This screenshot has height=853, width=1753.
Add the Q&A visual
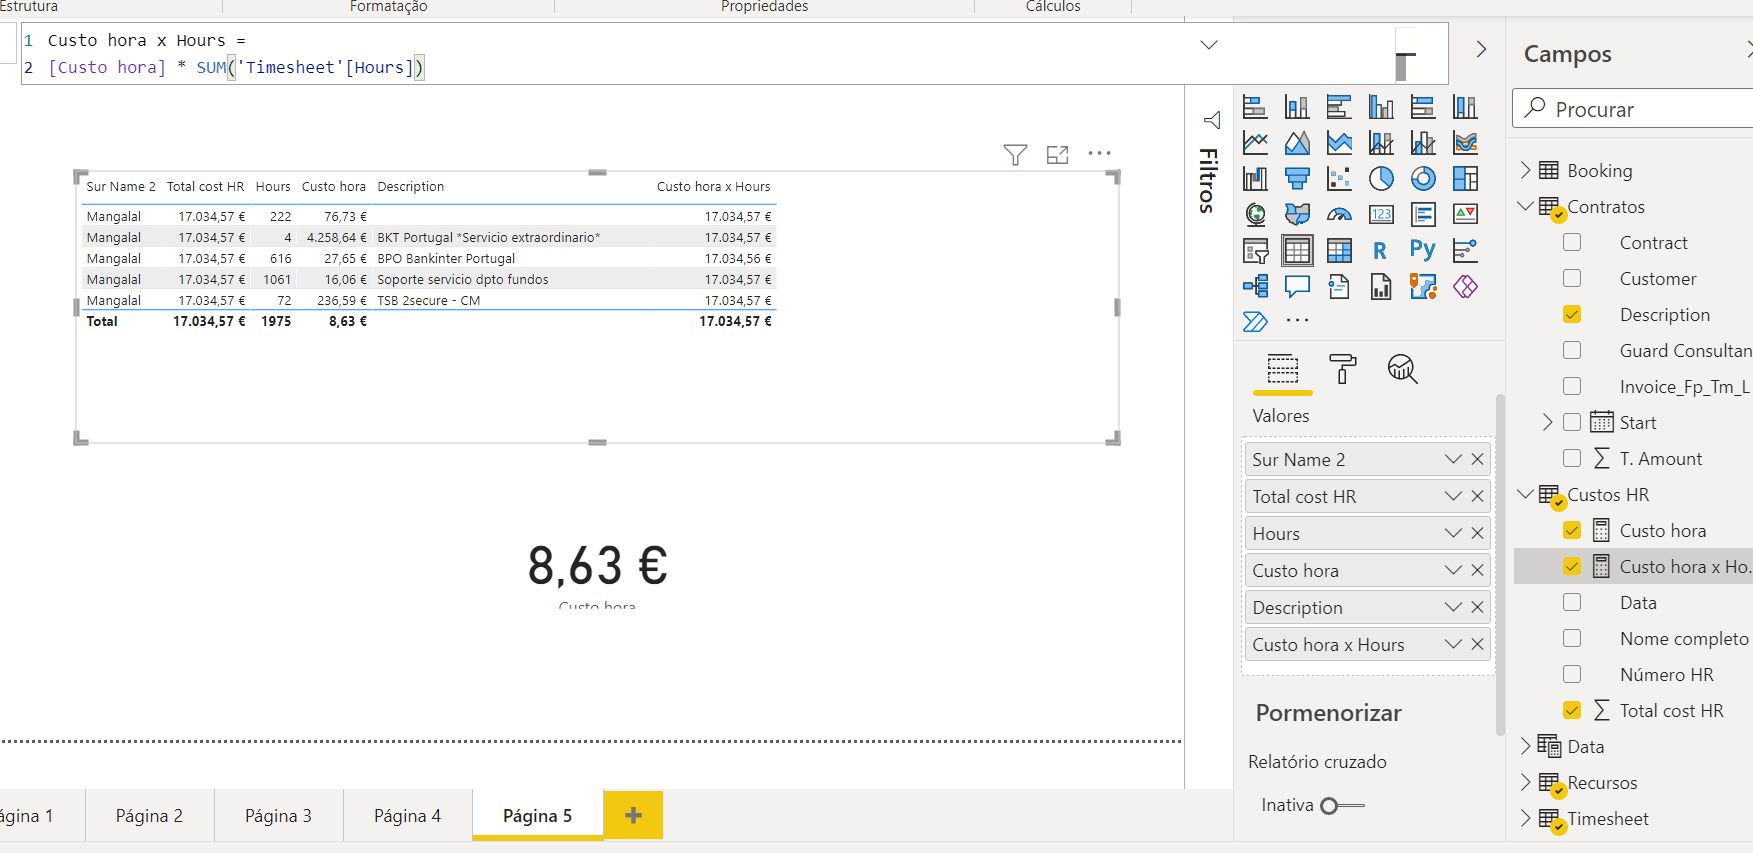coord(1297,287)
